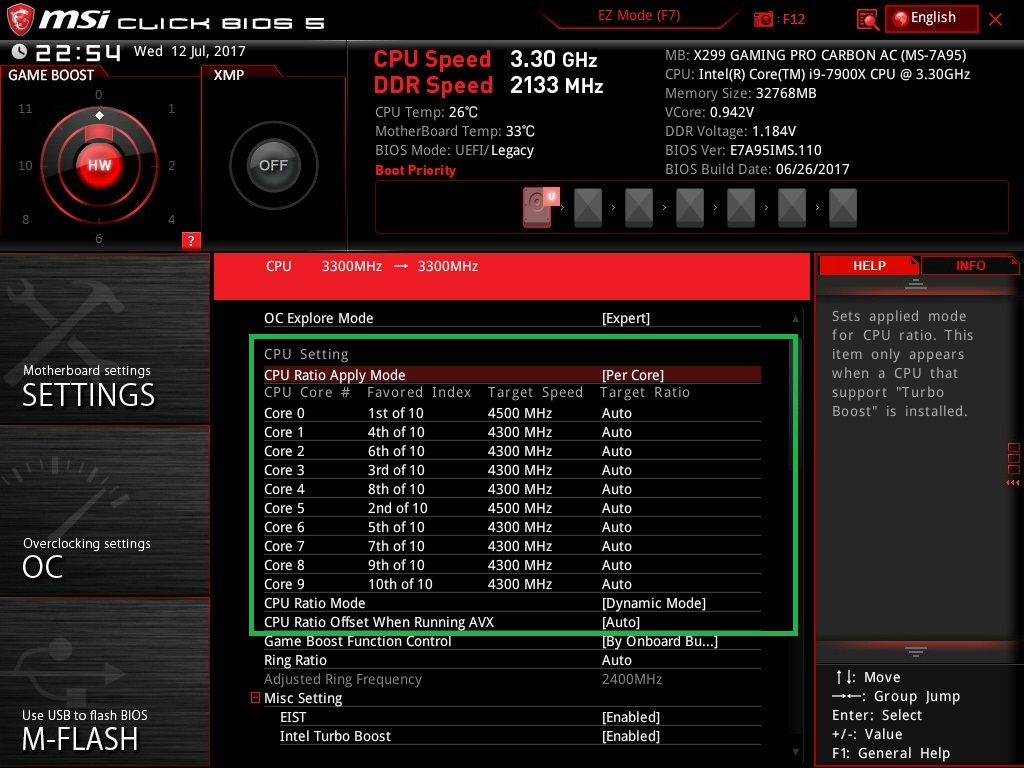The image size is (1024, 768).
Task: Switch to the INFO tab
Action: tap(970, 265)
